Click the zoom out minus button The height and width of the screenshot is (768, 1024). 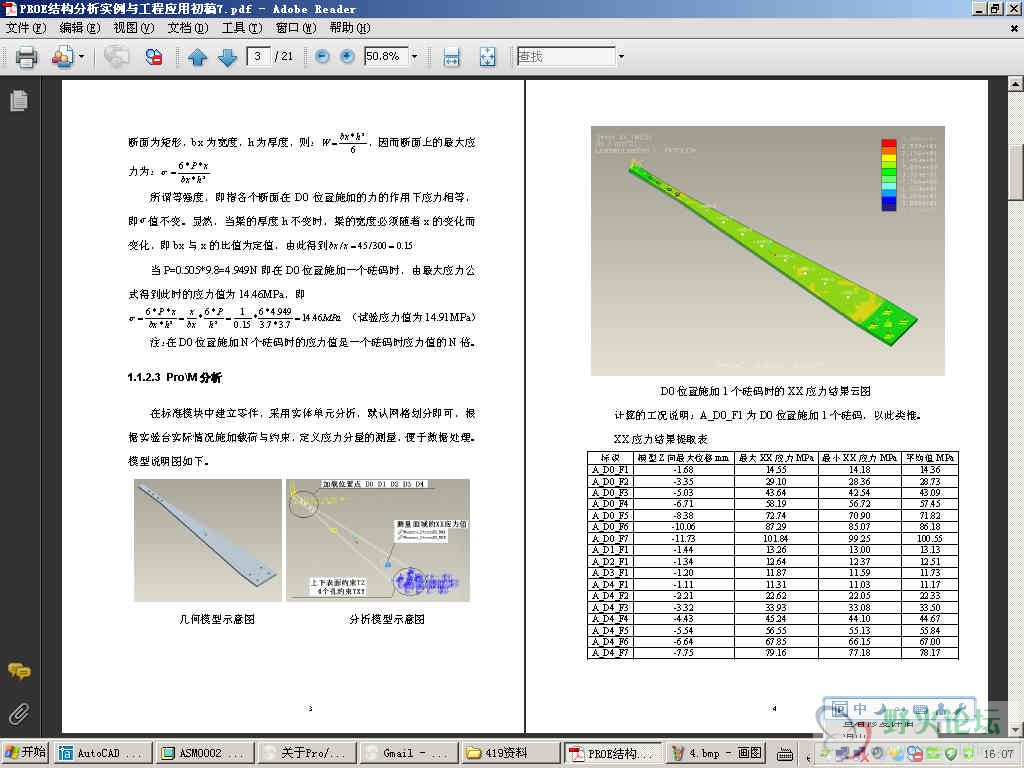click(322, 57)
